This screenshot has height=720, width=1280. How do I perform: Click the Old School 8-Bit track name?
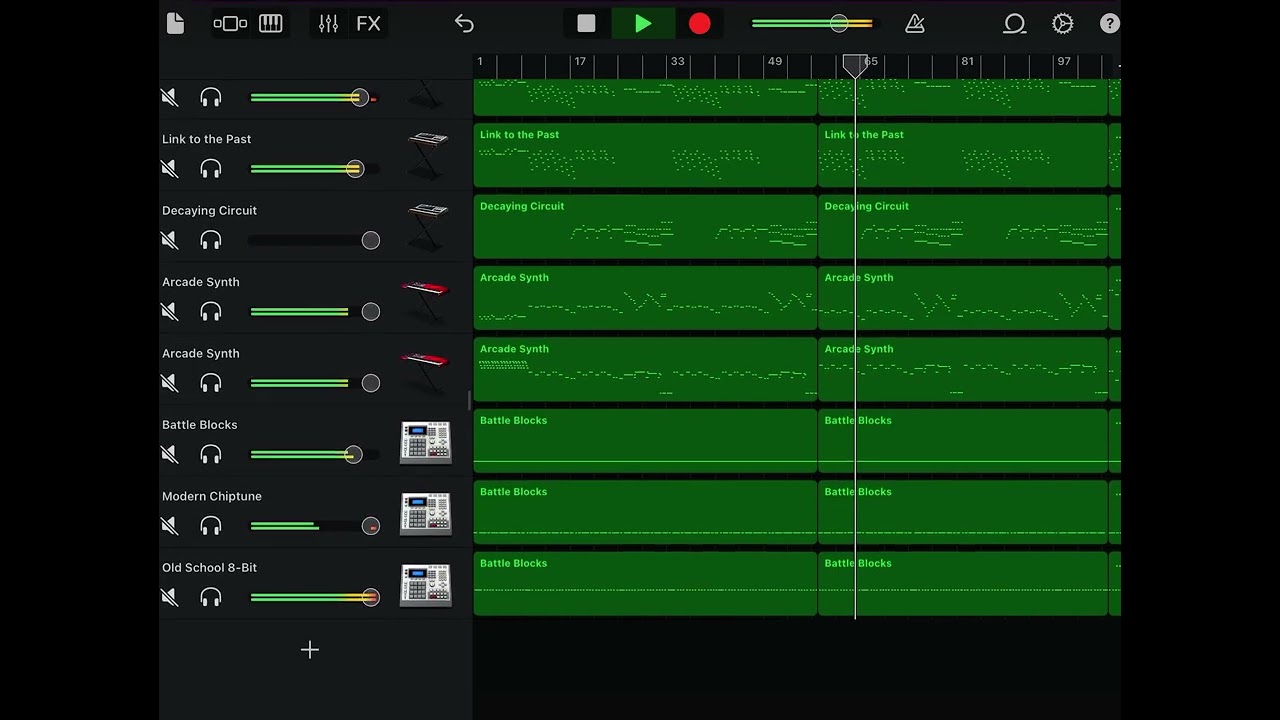pos(210,568)
